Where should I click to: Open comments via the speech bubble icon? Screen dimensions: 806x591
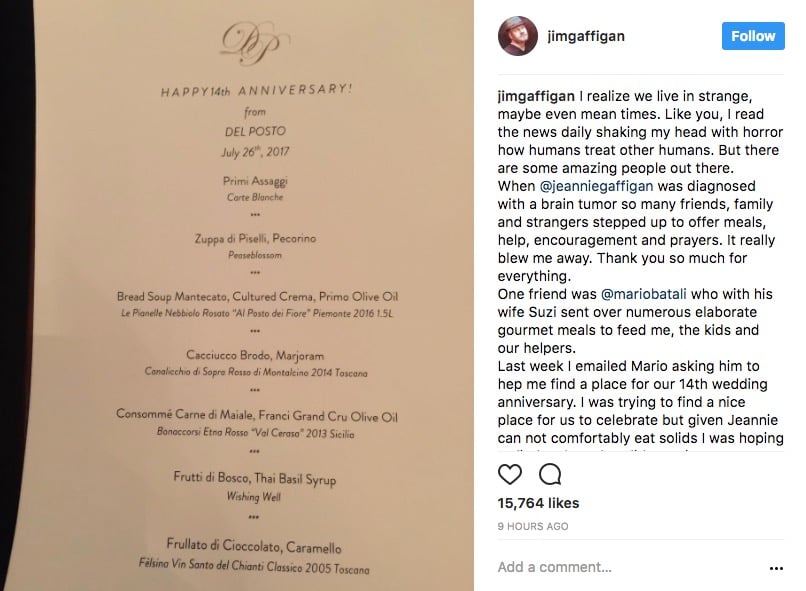click(550, 474)
